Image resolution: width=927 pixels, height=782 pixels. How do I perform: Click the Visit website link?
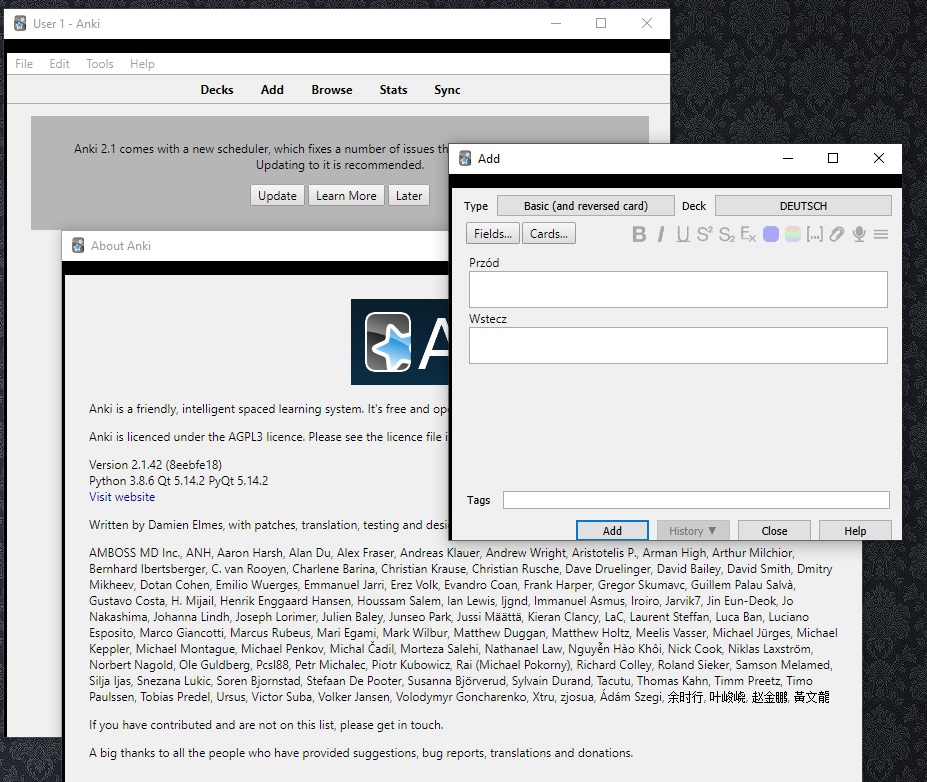[121, 496]
